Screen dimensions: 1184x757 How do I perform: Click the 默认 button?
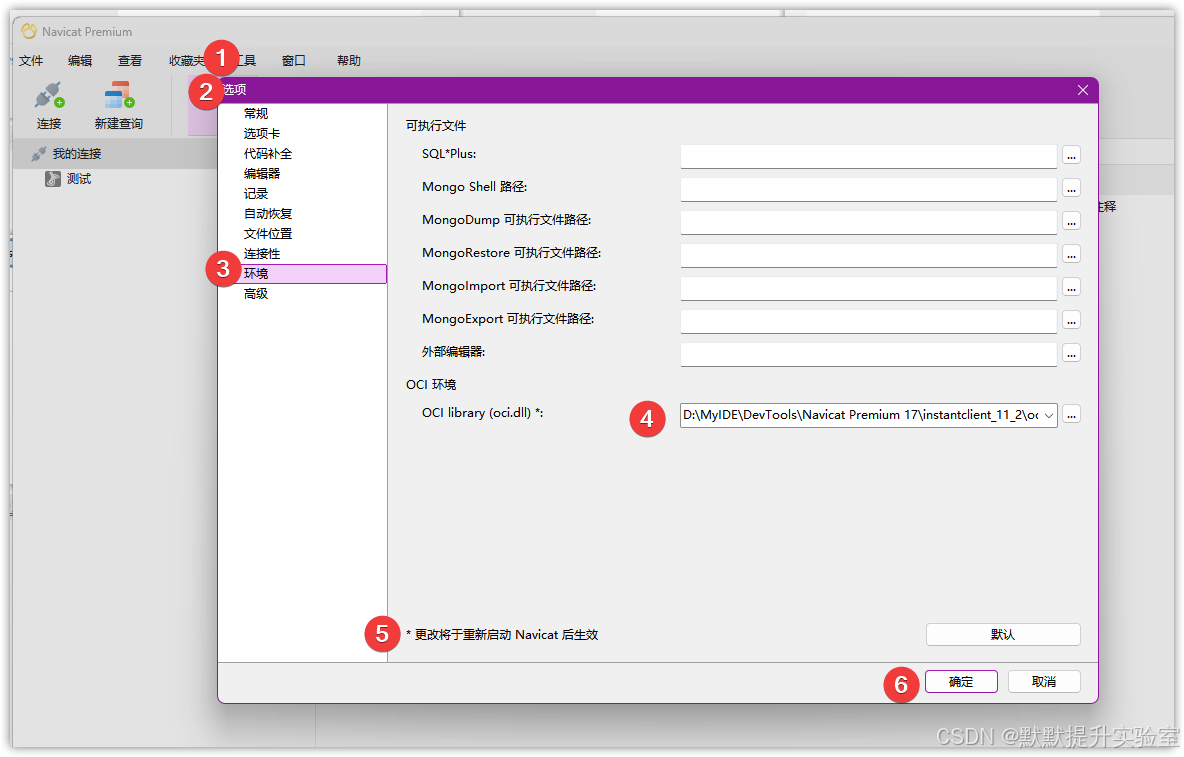point(1003,634)
